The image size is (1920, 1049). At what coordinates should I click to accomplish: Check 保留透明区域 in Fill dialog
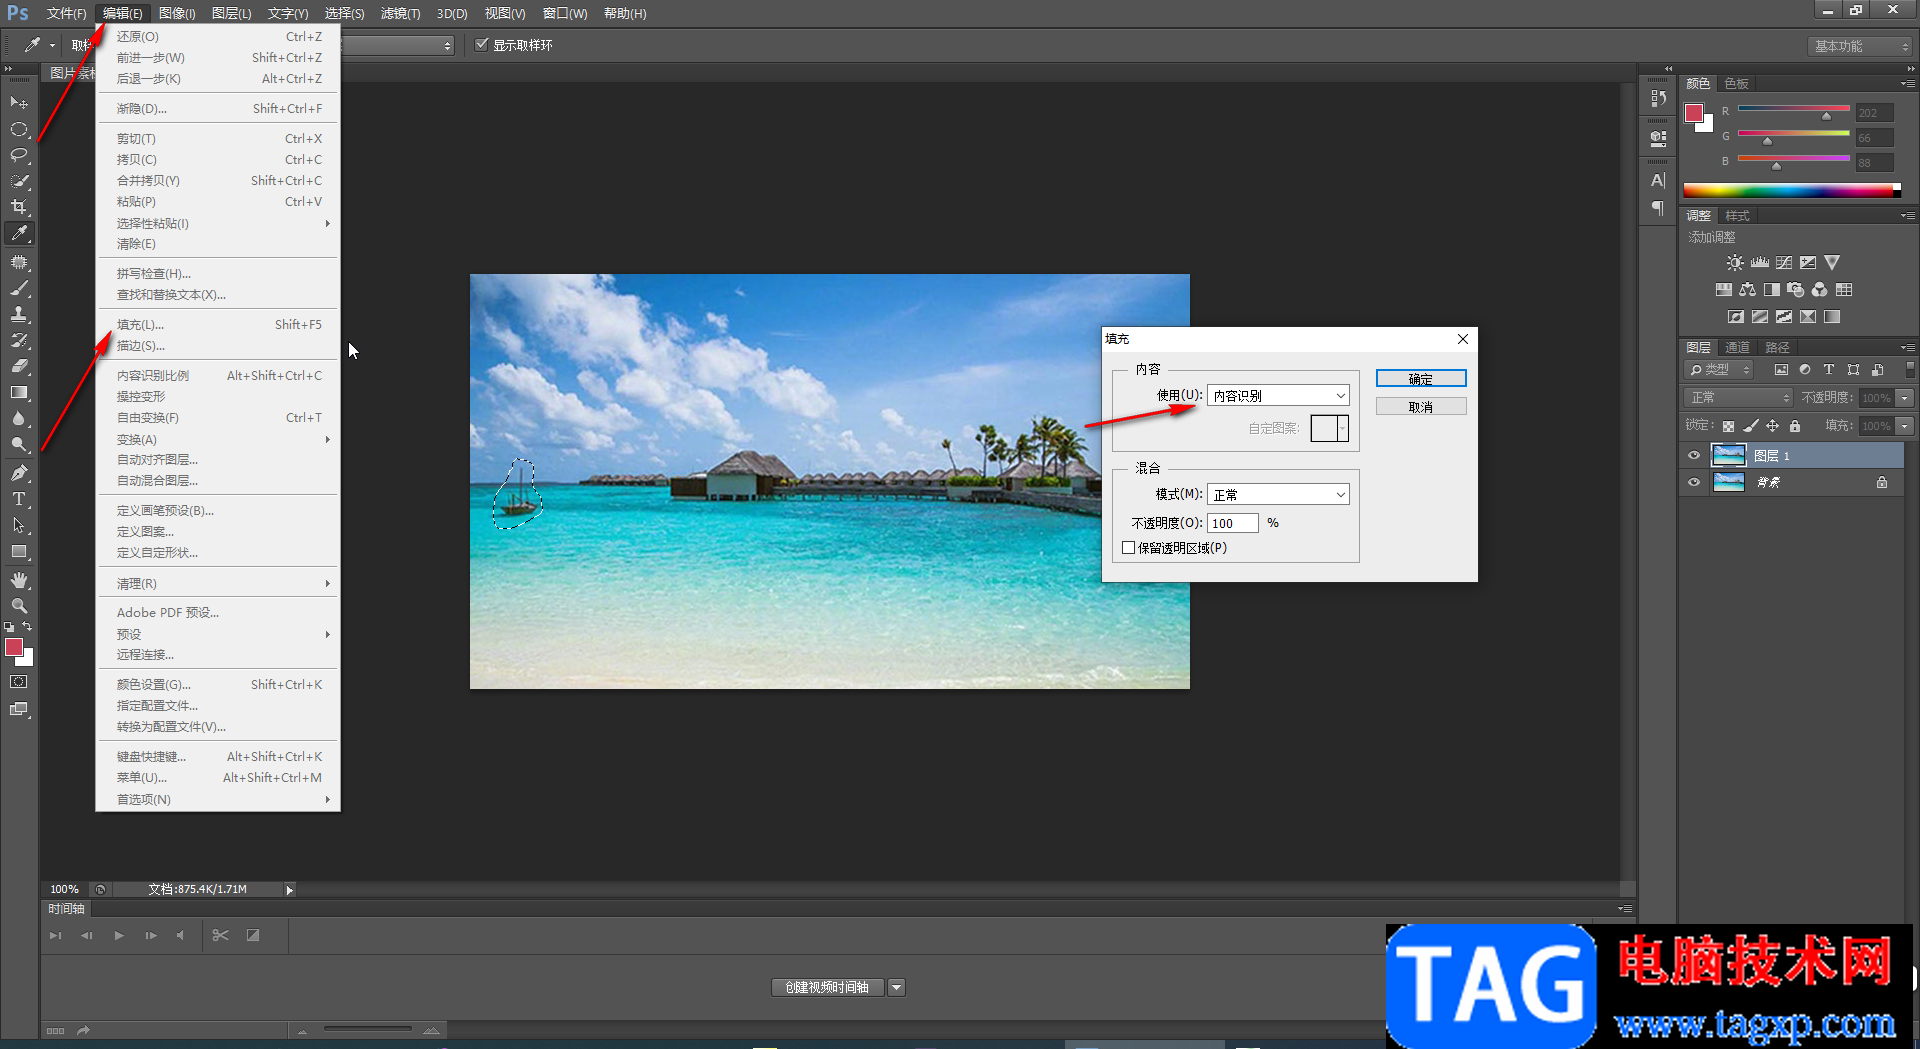click(1129, 548)
